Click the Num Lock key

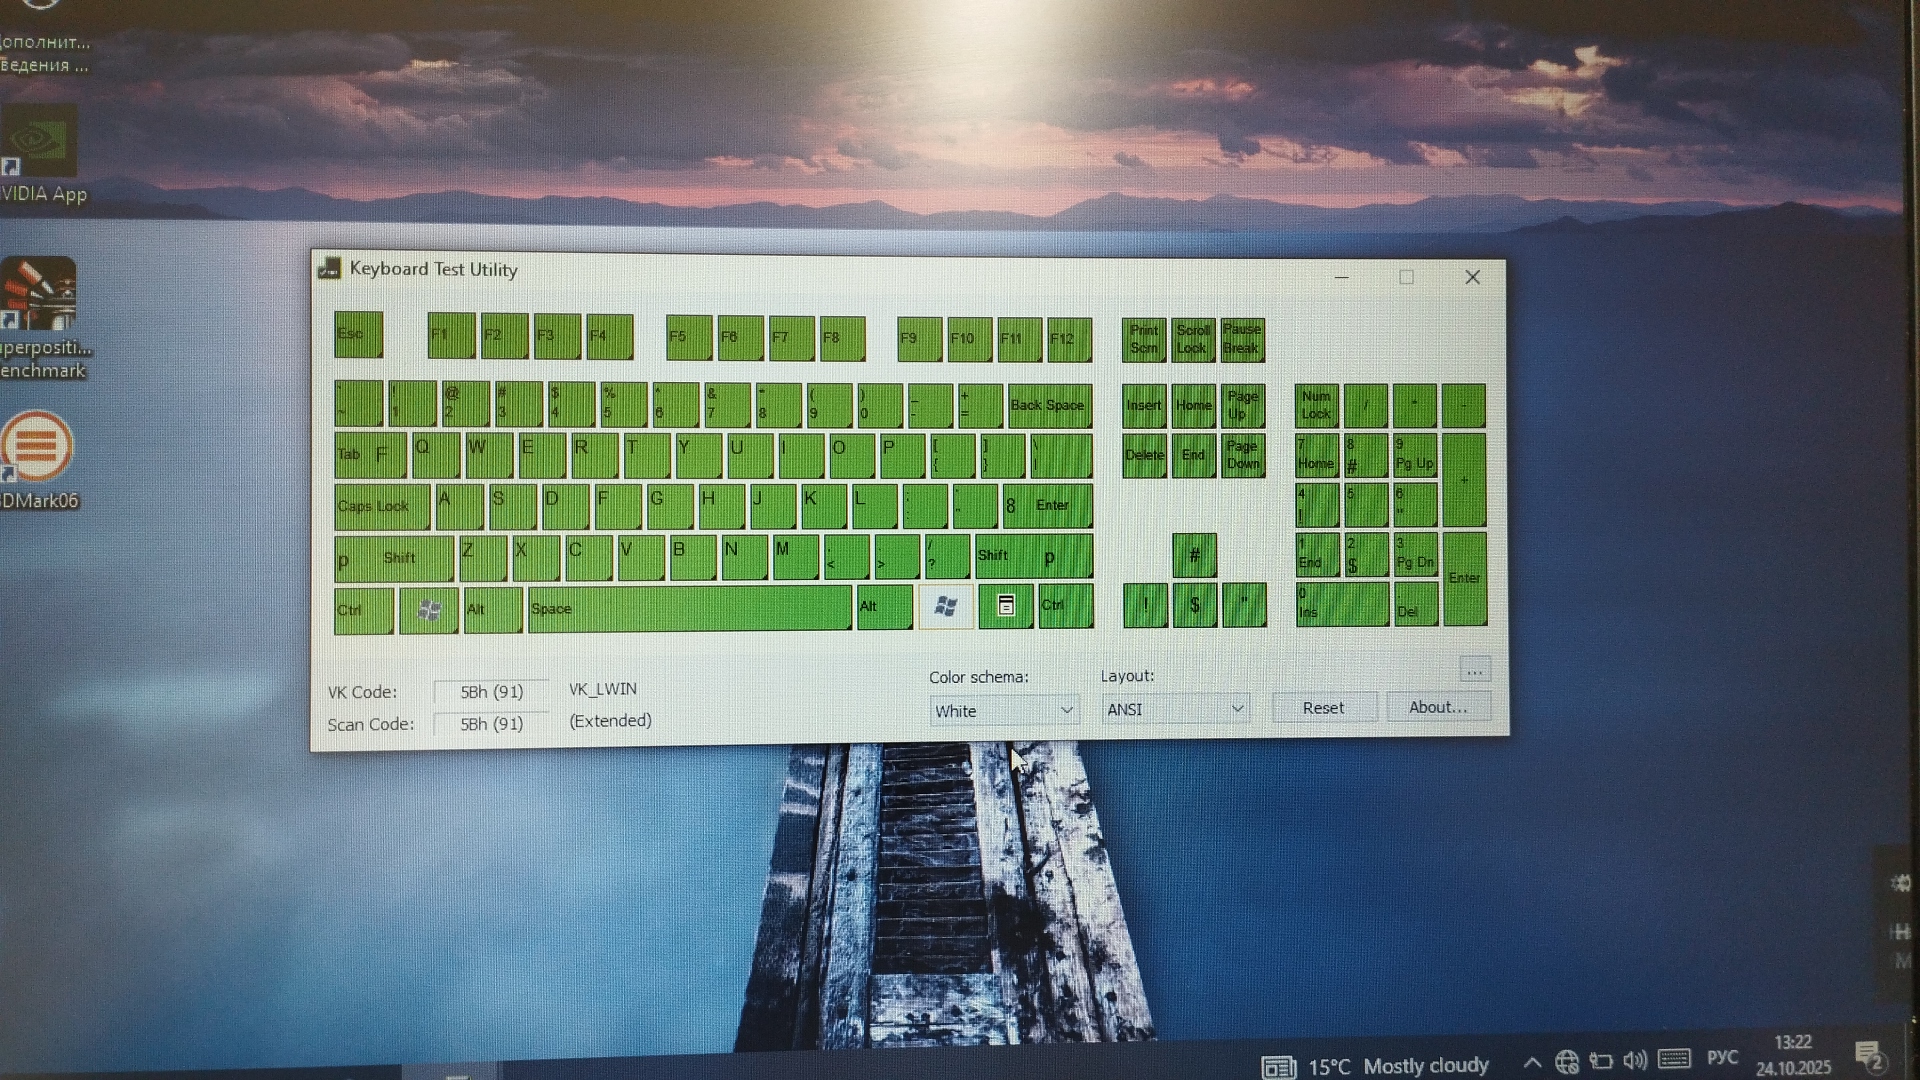(x=1317, y=405)
